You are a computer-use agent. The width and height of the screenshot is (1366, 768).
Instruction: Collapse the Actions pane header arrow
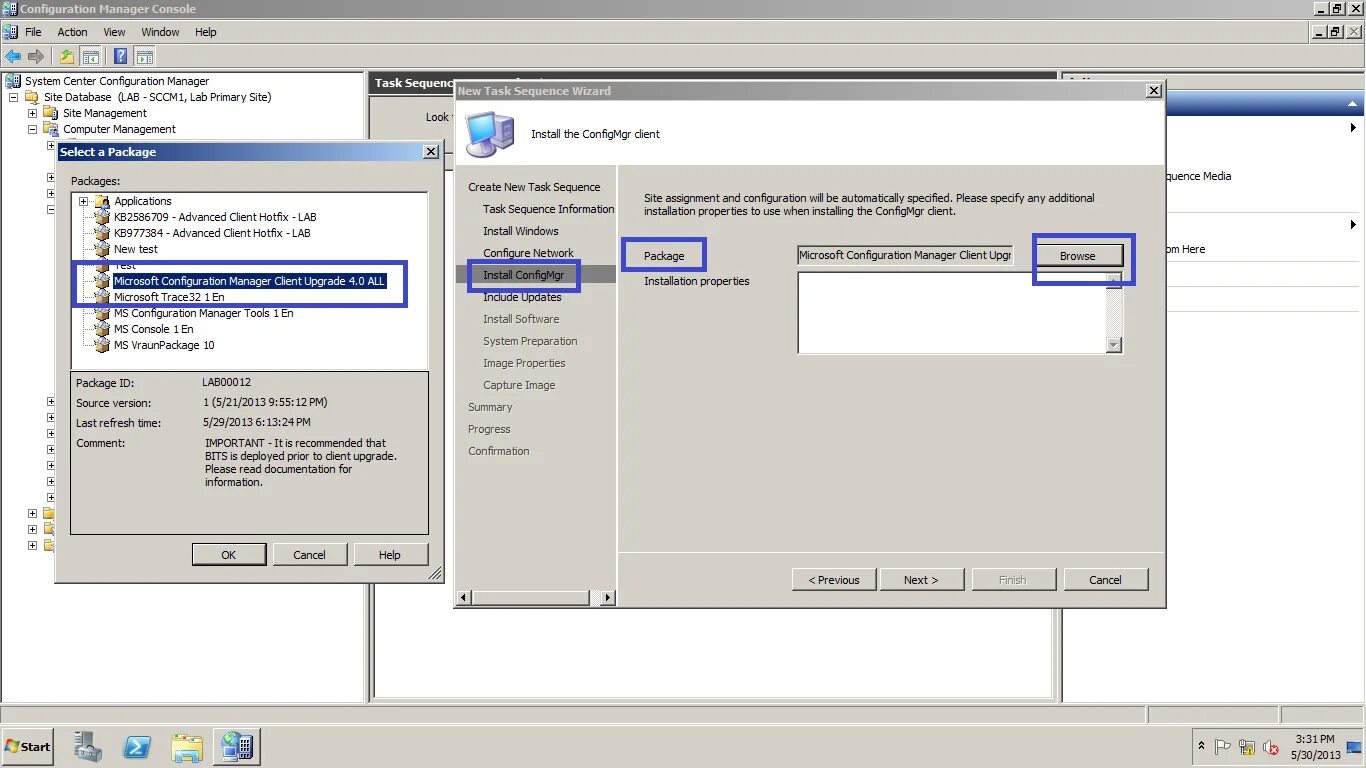click(1353, 104)
